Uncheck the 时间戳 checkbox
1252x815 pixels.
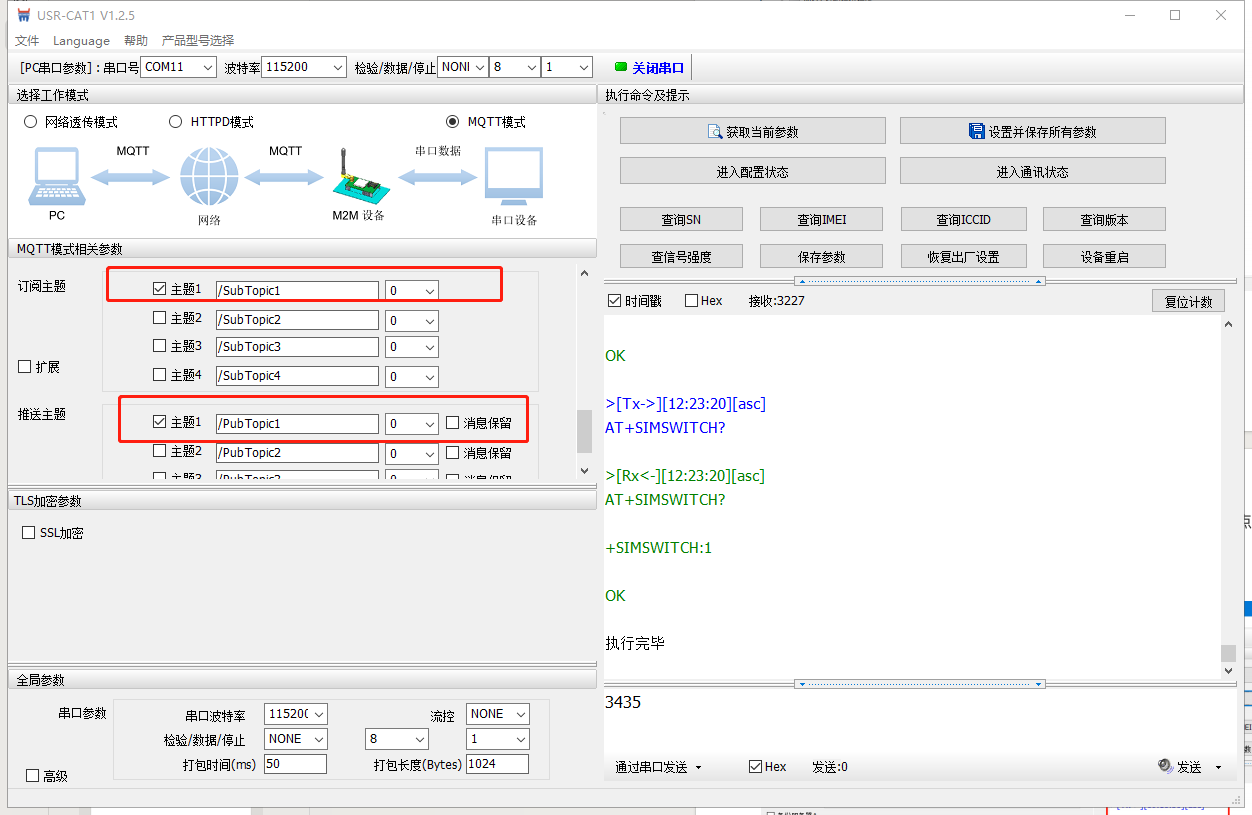click(614, 301)
